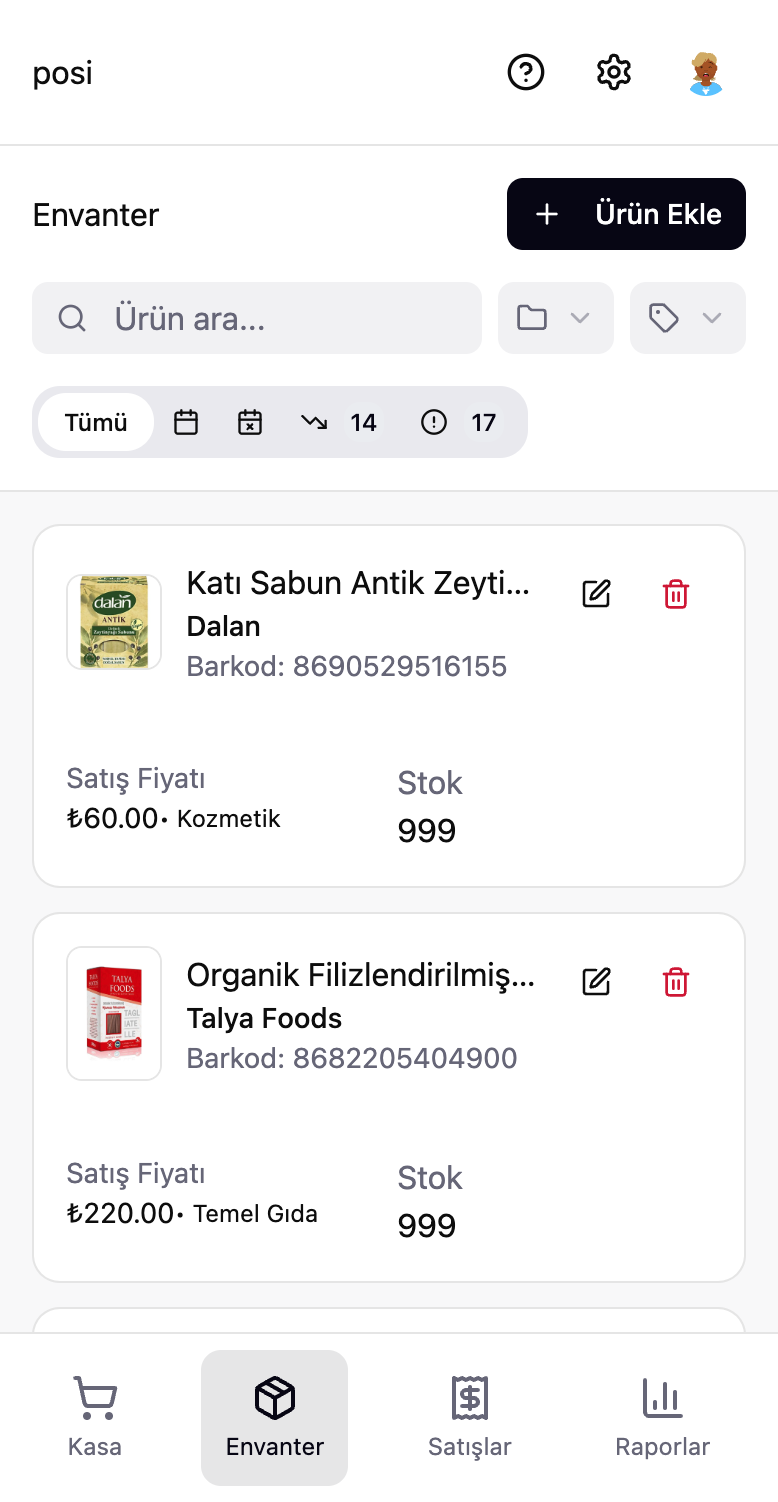
Task: Open the Raporlar tab
Action: [662, 1417]
